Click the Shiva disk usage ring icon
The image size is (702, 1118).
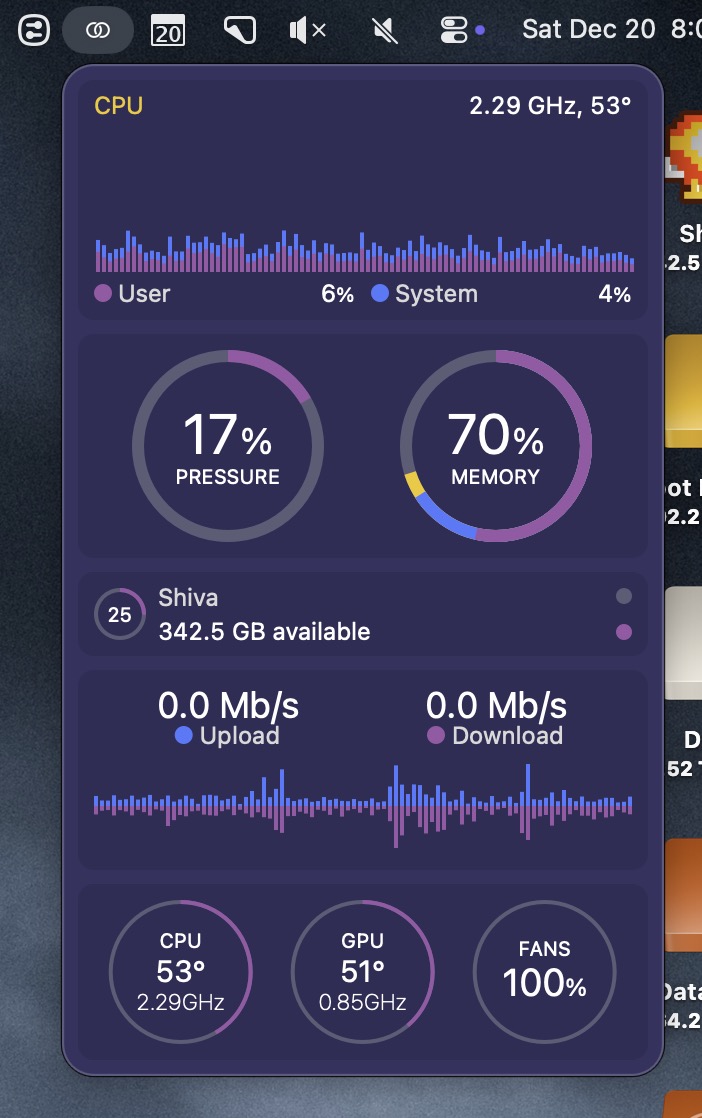click(119, 615)
